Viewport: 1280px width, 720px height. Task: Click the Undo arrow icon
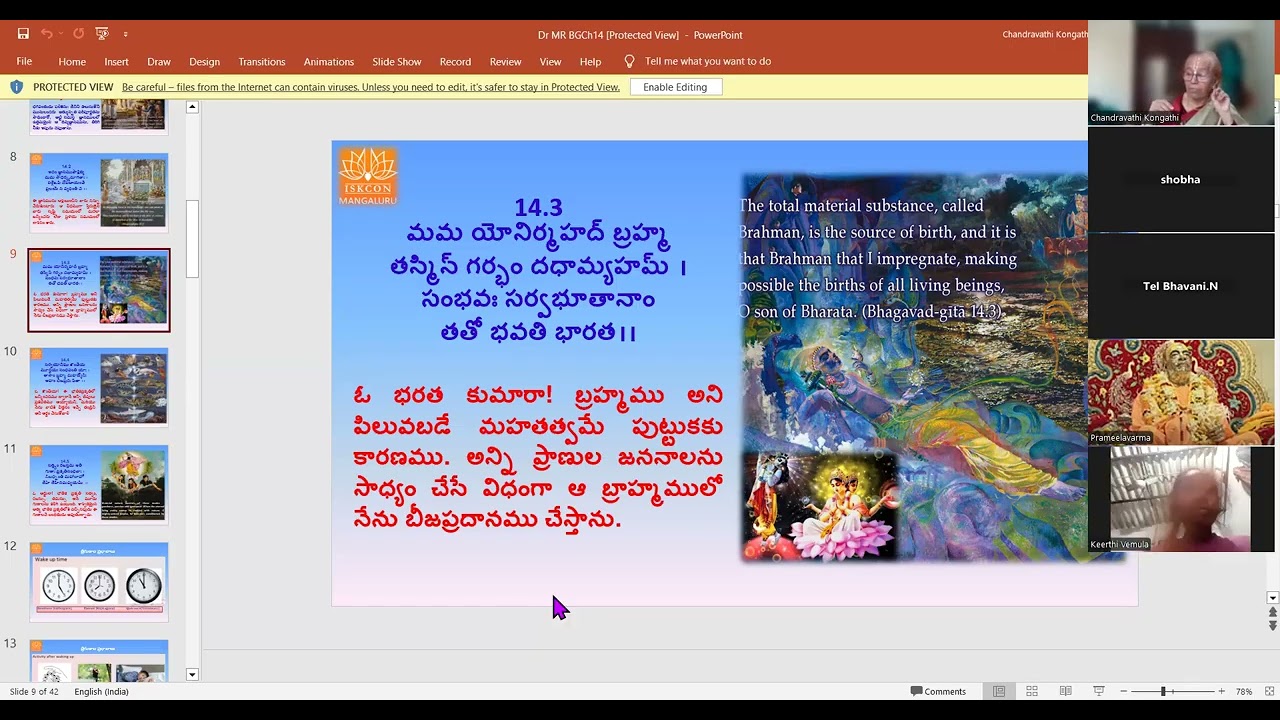tap(46, 34)
